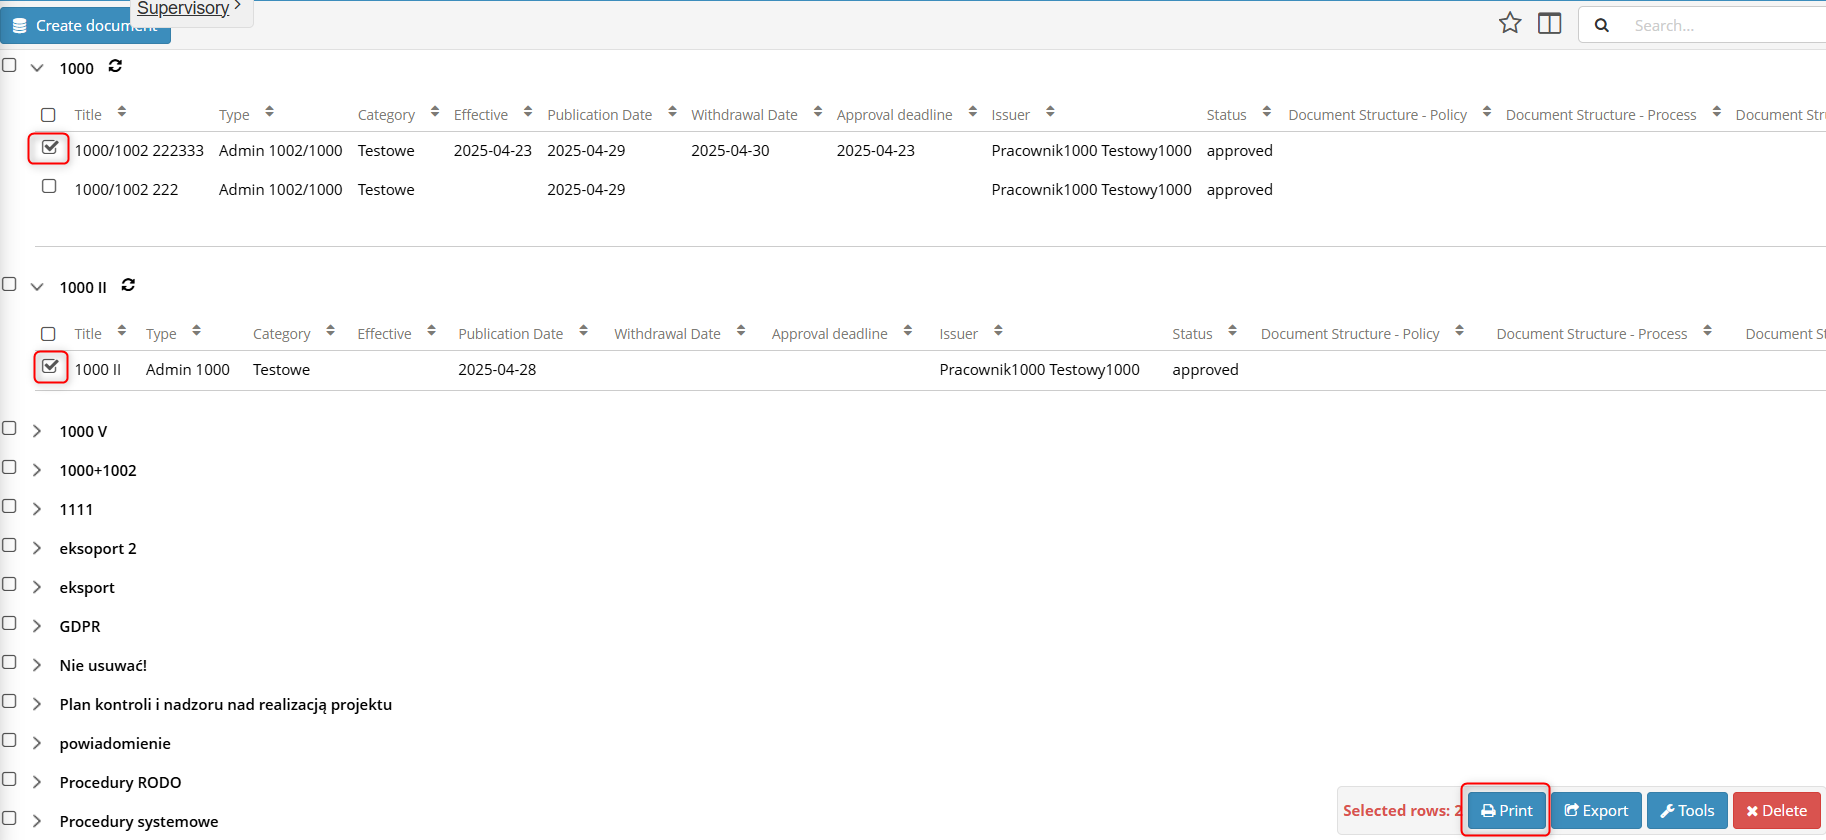Toggle the split column layout icon
Viewport: 1826px width, 840px height.
click(x=1550, y=23)
